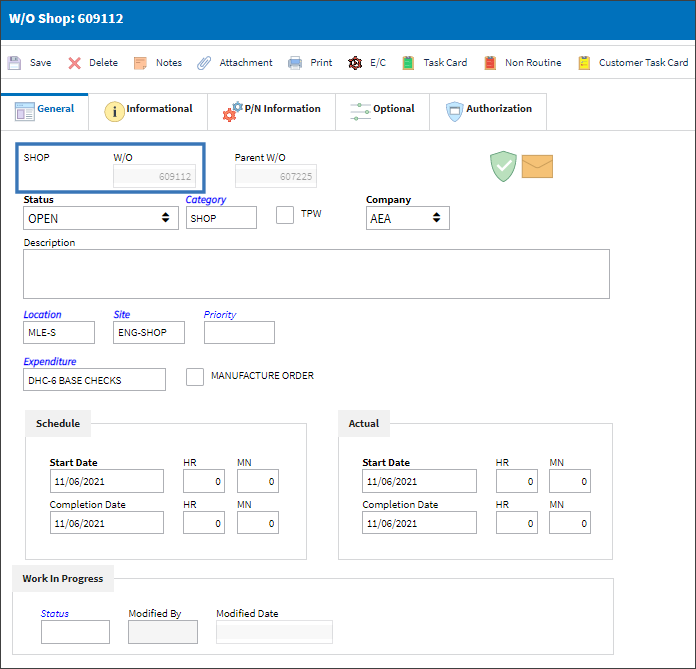Click the Expenditure link label
696x669 pixels.
click(50, 362)
